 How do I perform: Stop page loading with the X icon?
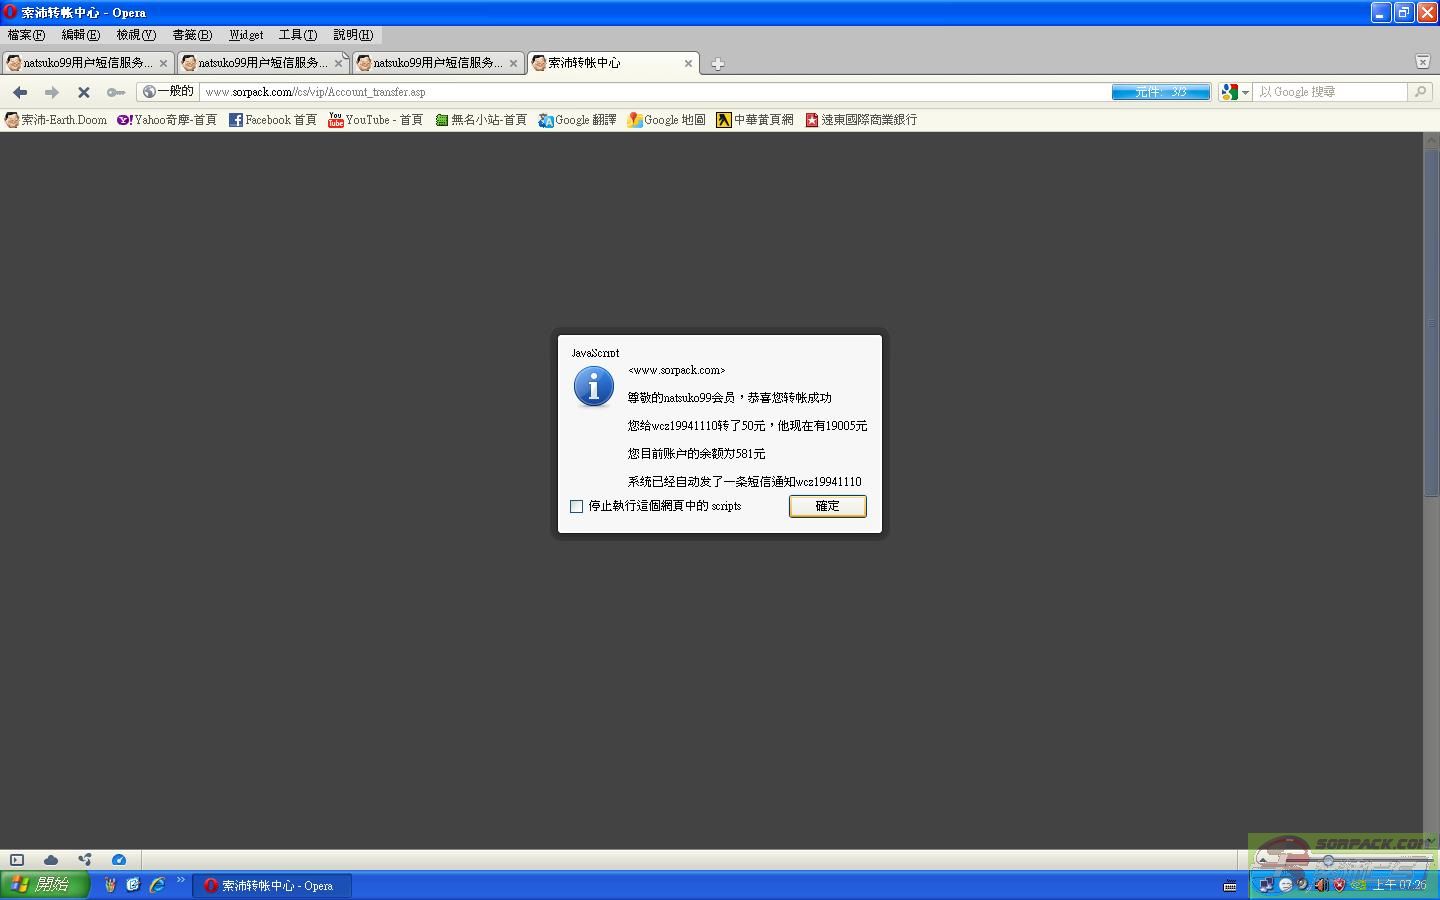point(84,92)
